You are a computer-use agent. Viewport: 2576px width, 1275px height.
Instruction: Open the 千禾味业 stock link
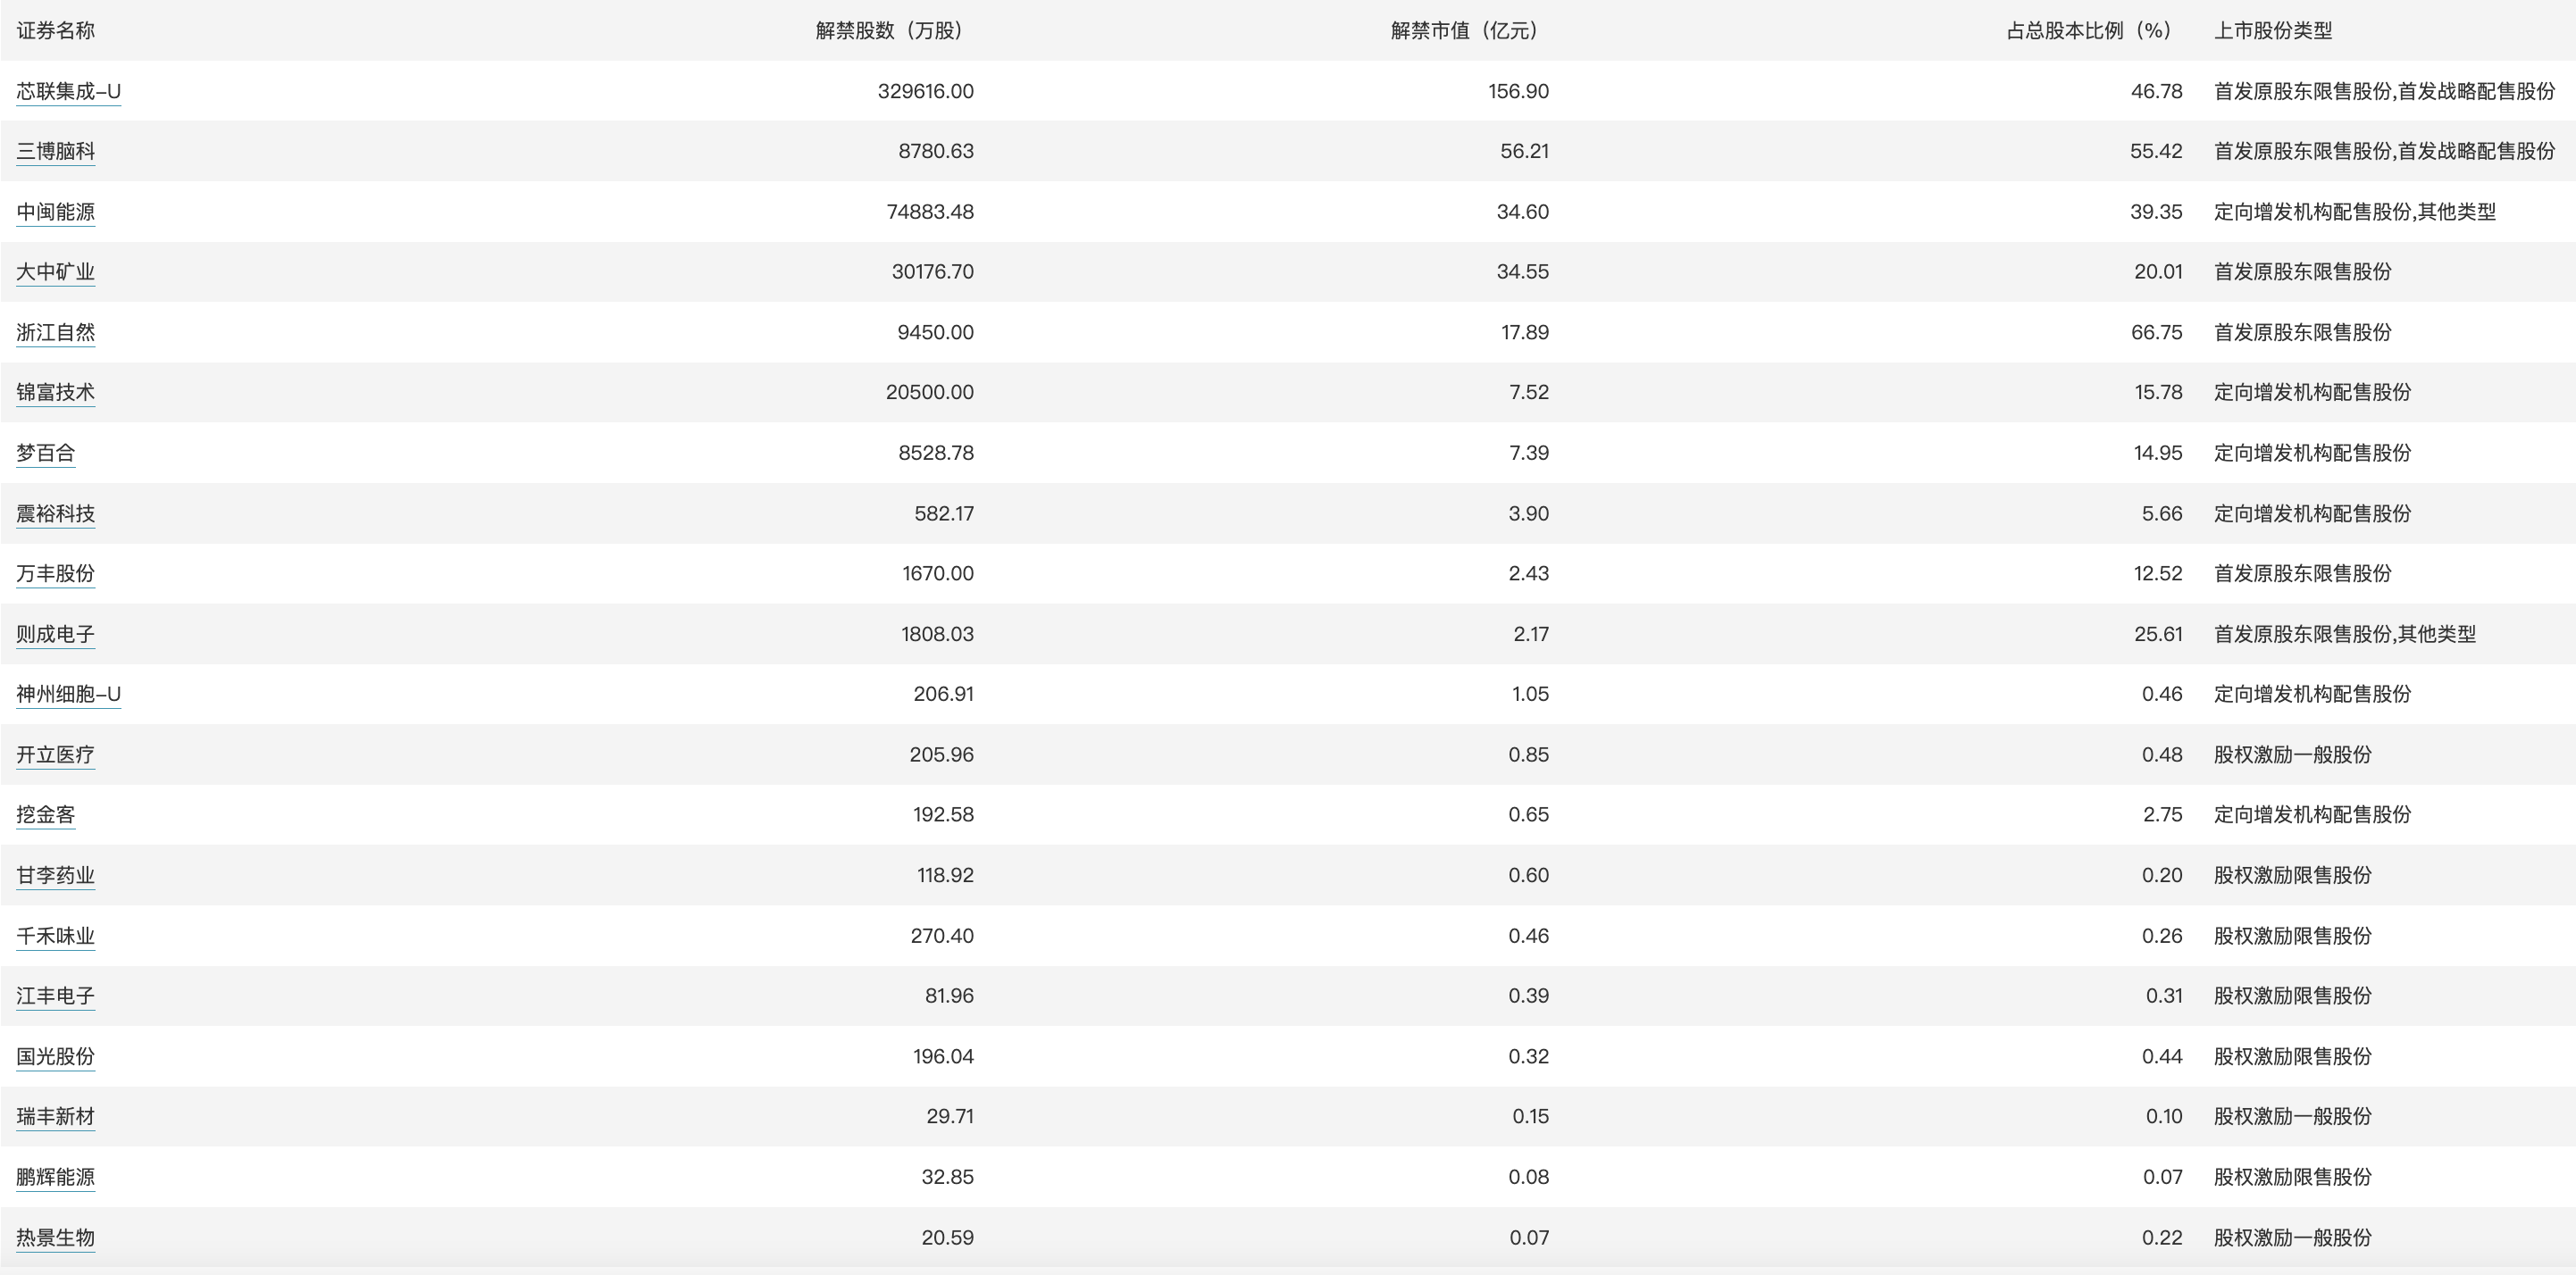(55, 936)
